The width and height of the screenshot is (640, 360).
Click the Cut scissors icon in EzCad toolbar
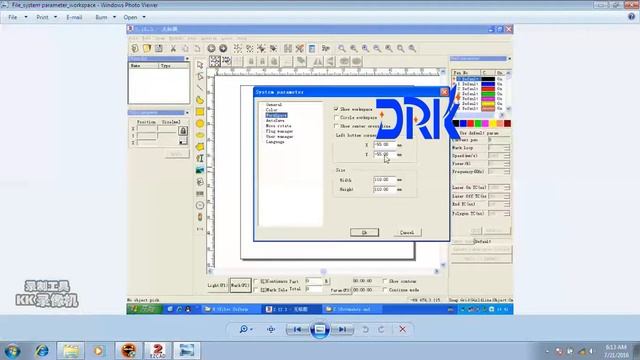click(x=173, y=48)
